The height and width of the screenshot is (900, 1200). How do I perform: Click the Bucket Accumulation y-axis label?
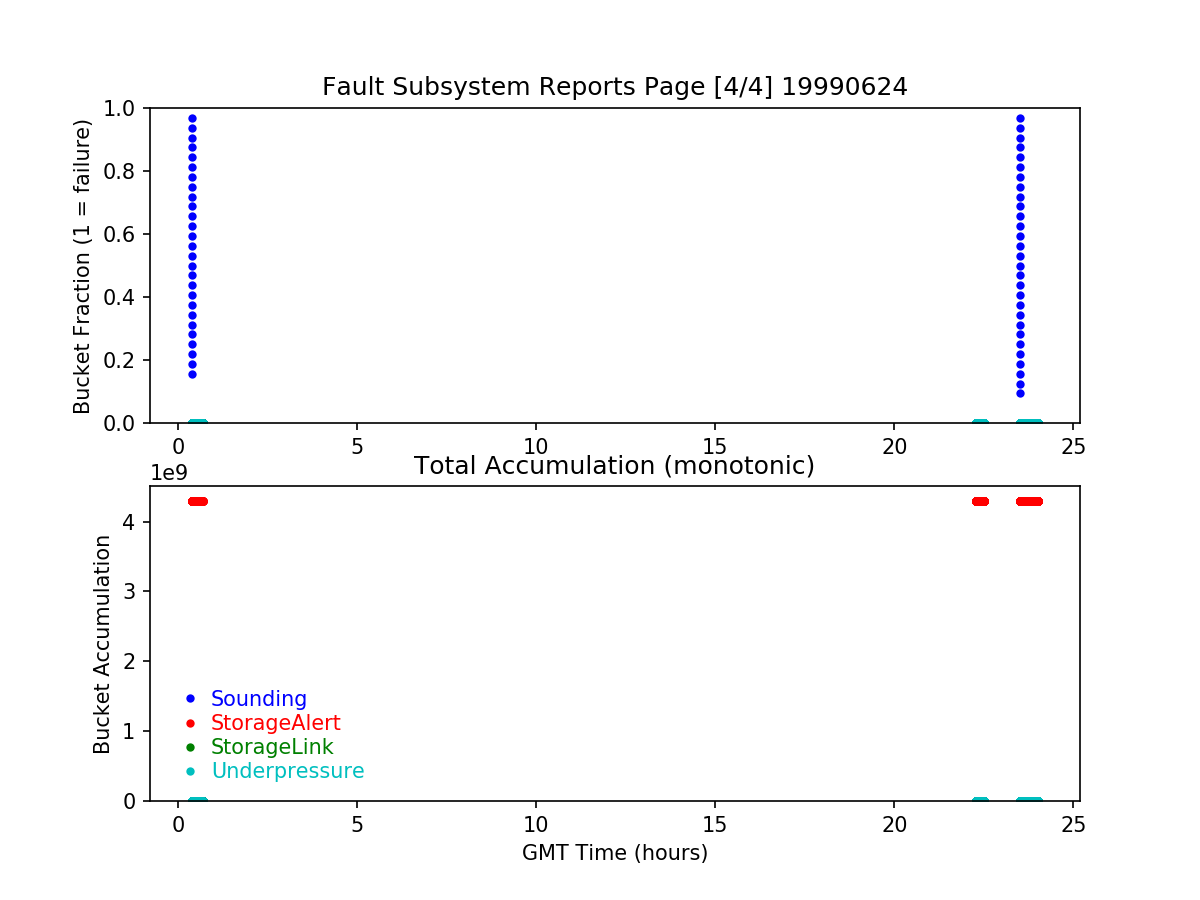(x=102, y=644)
